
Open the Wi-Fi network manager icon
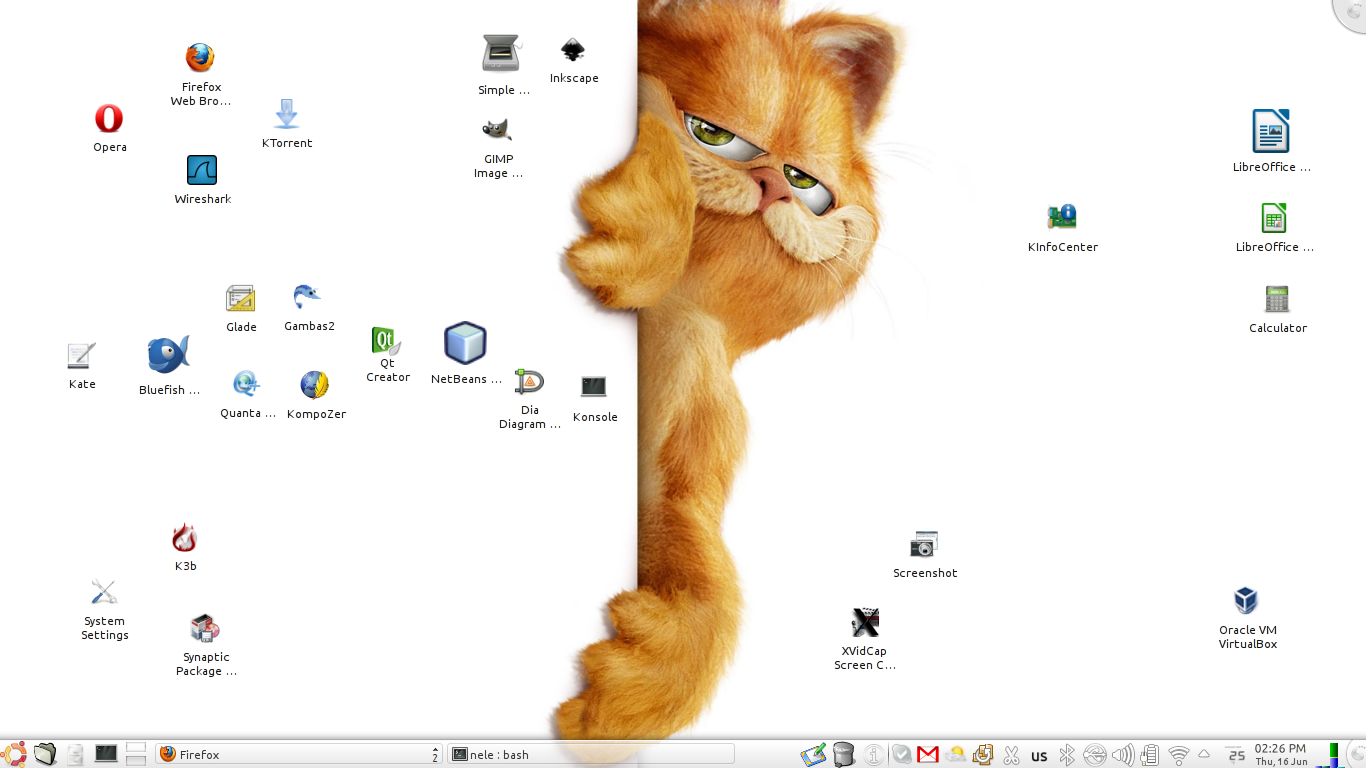click(x=1179, y=755)
